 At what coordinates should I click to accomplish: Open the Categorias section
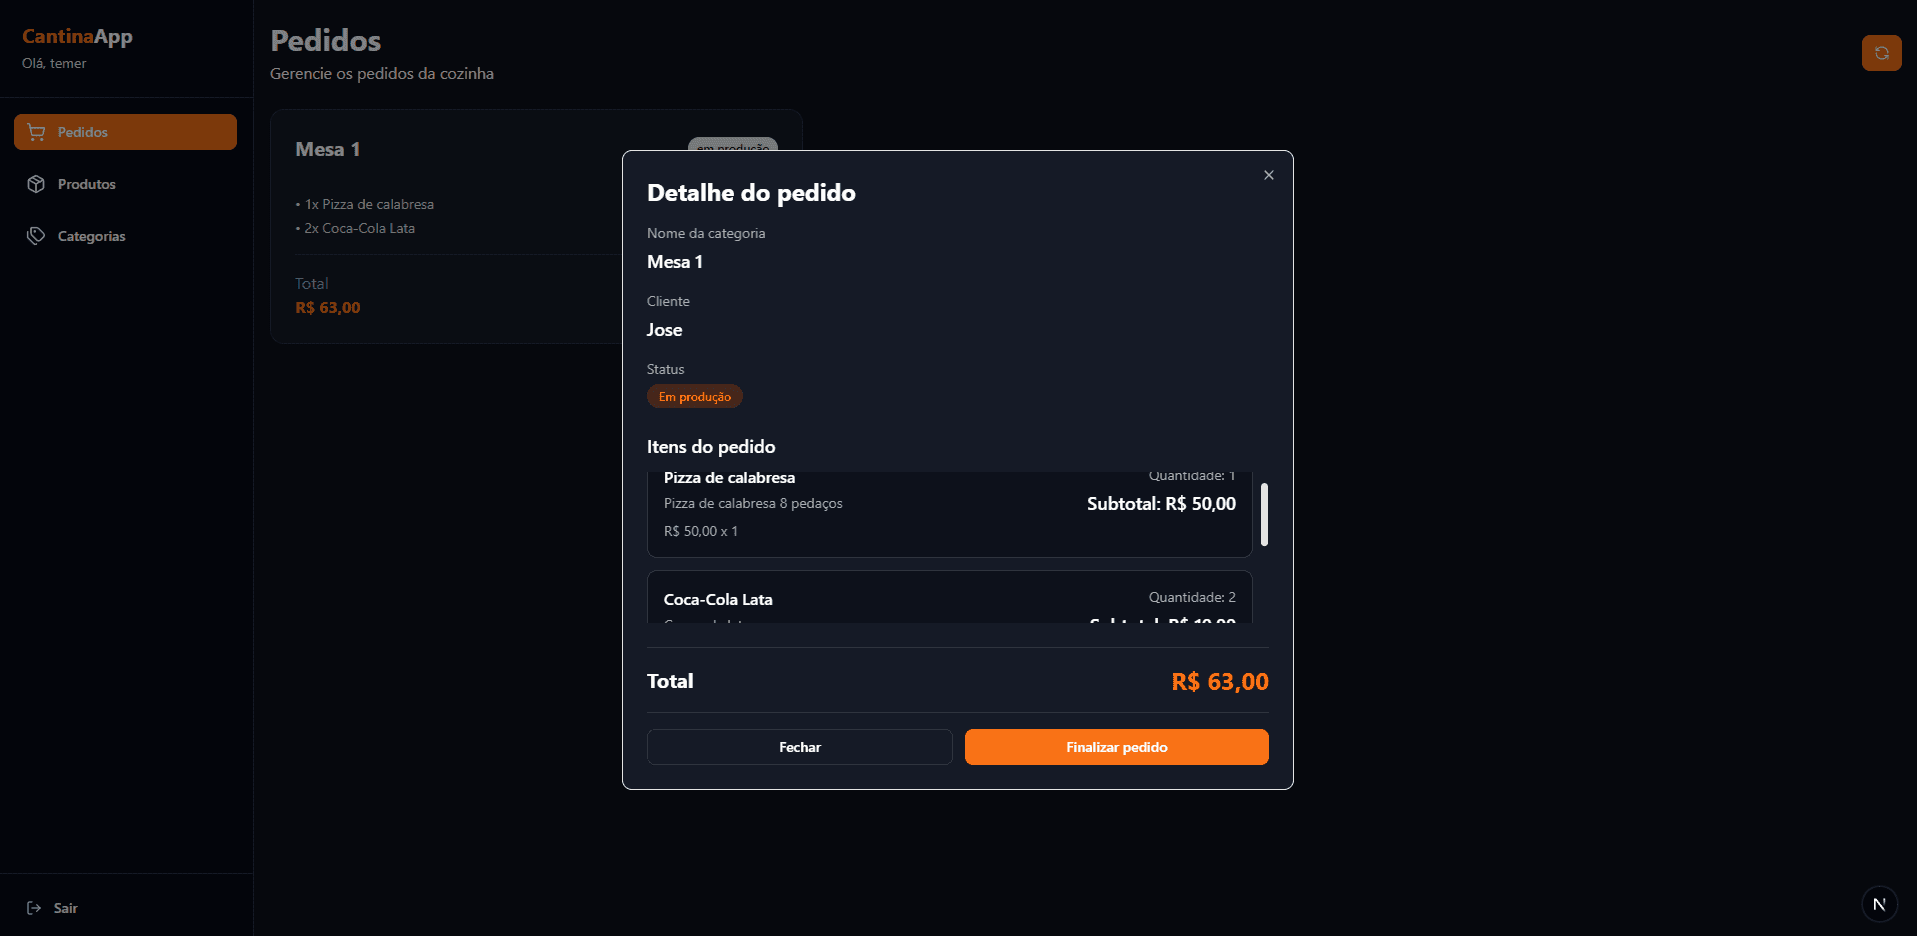pos(90,235)
